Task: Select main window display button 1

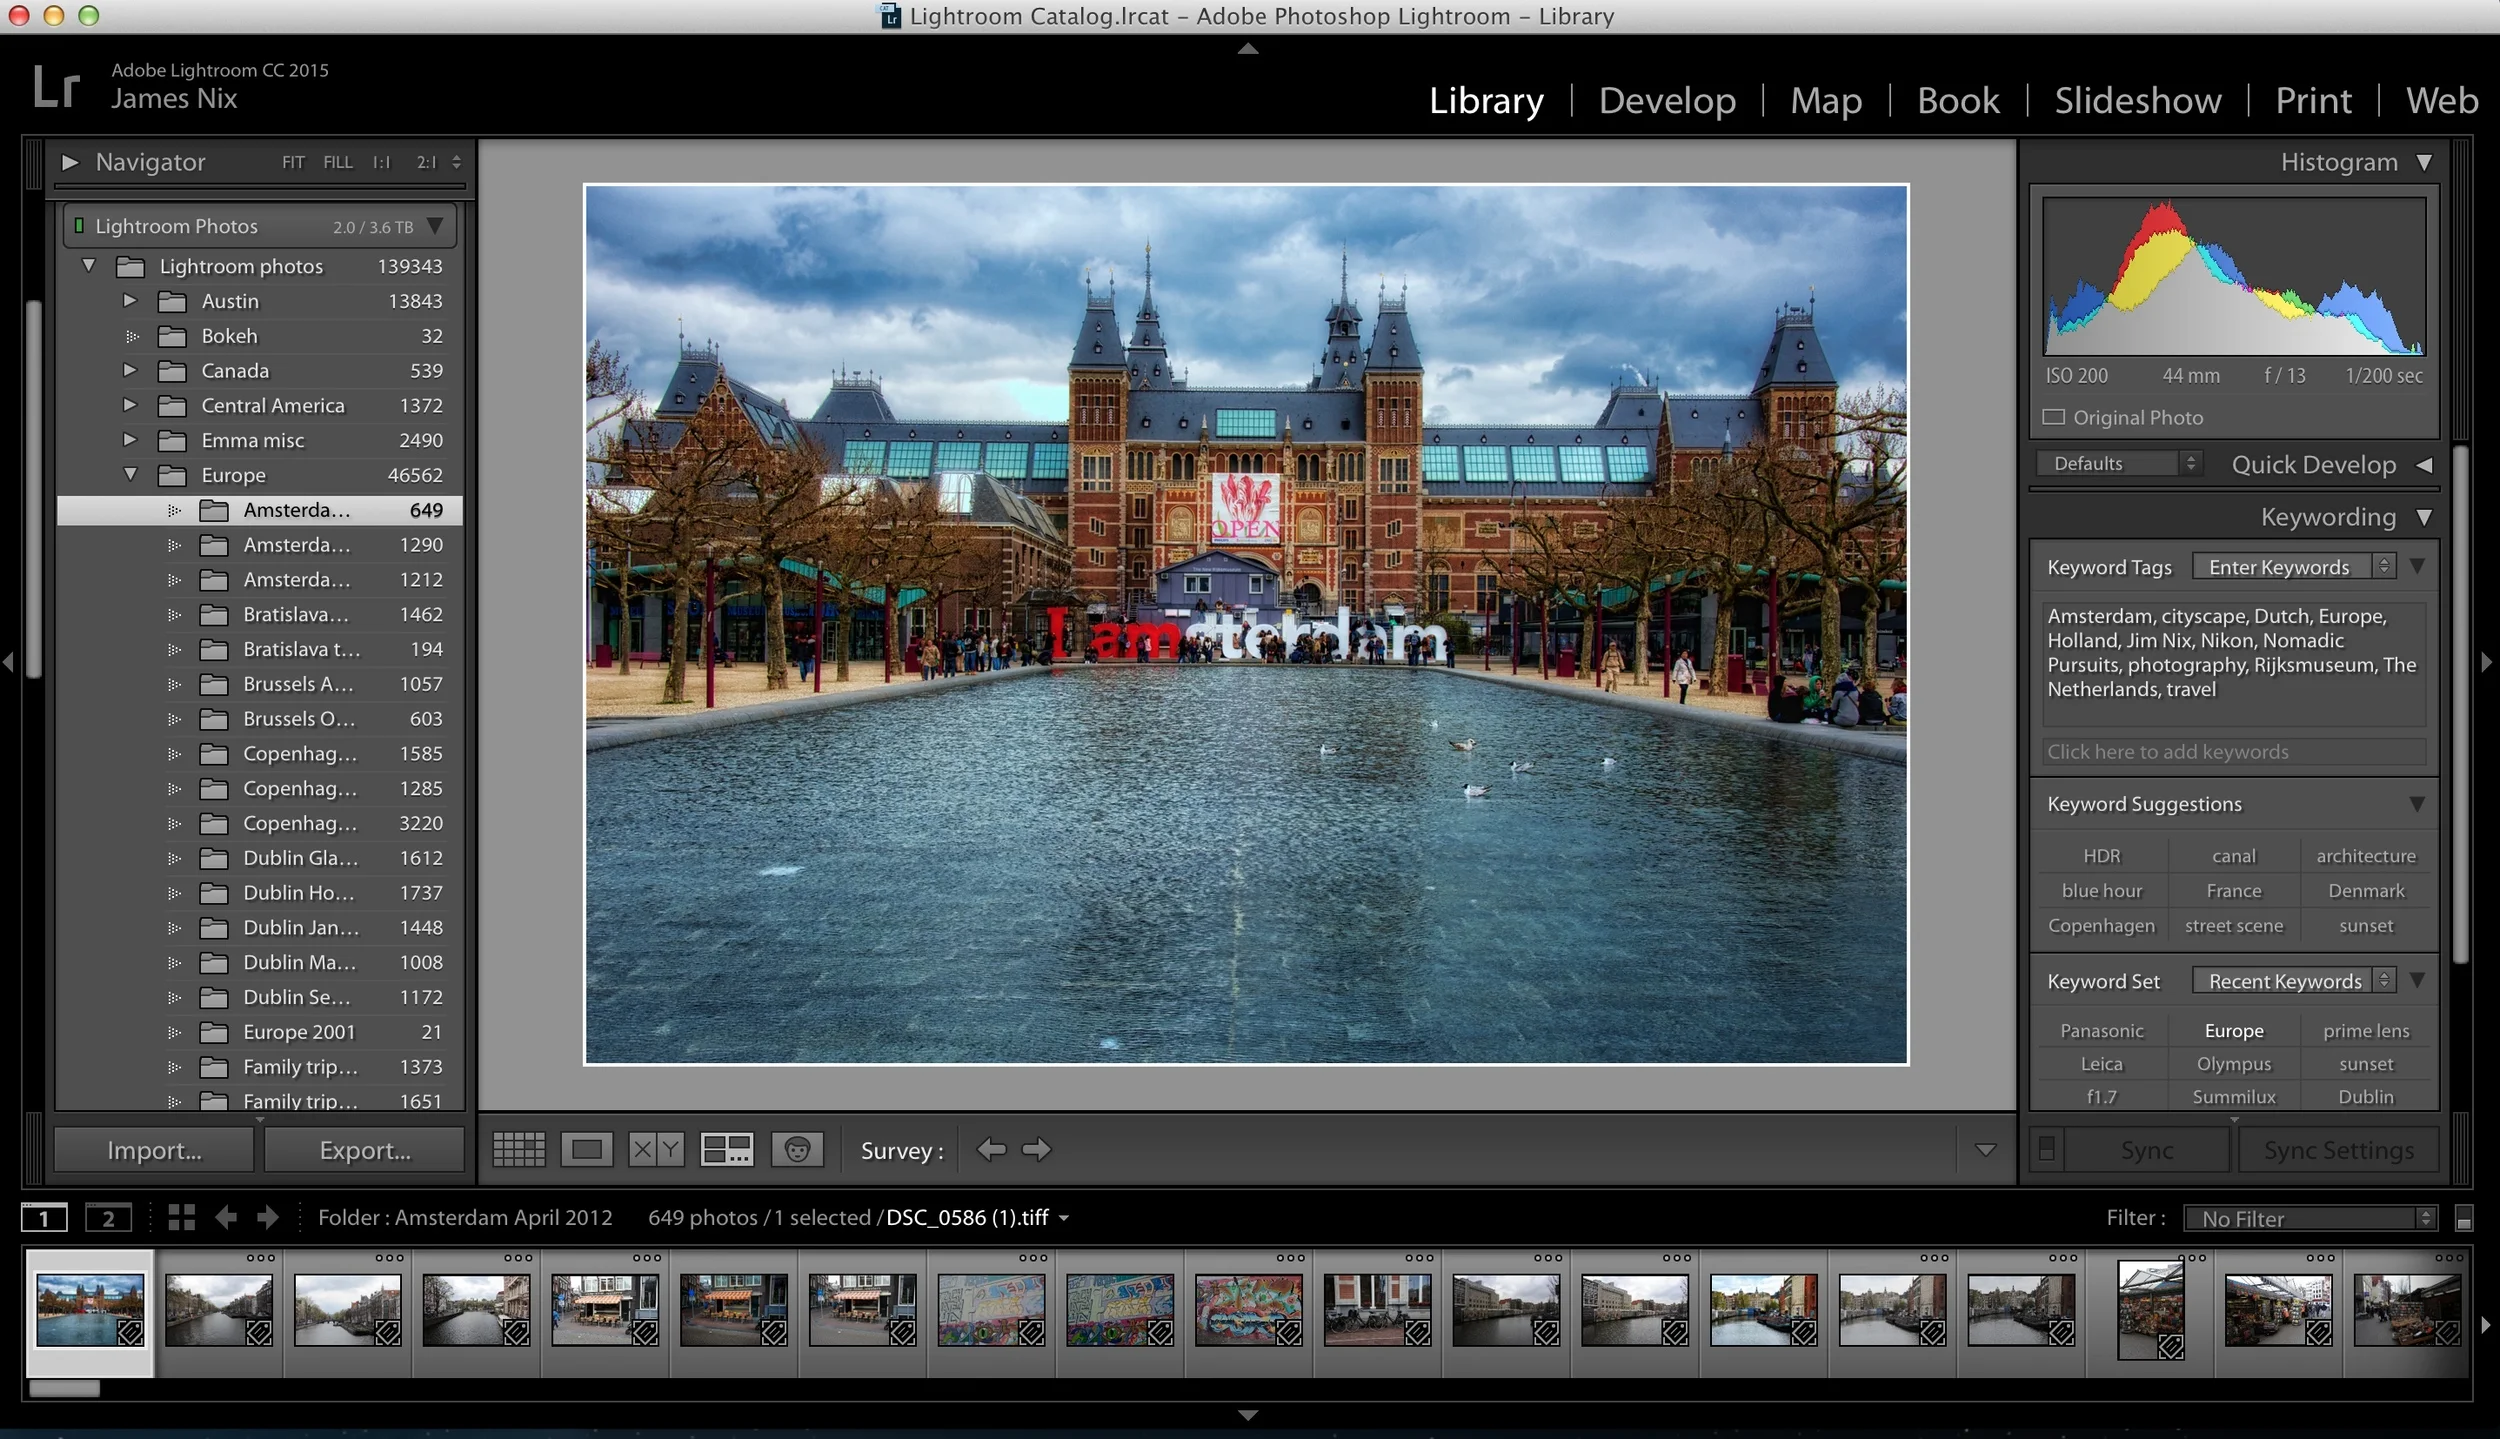Action: pyautogui.click(x=44, y=1218)
